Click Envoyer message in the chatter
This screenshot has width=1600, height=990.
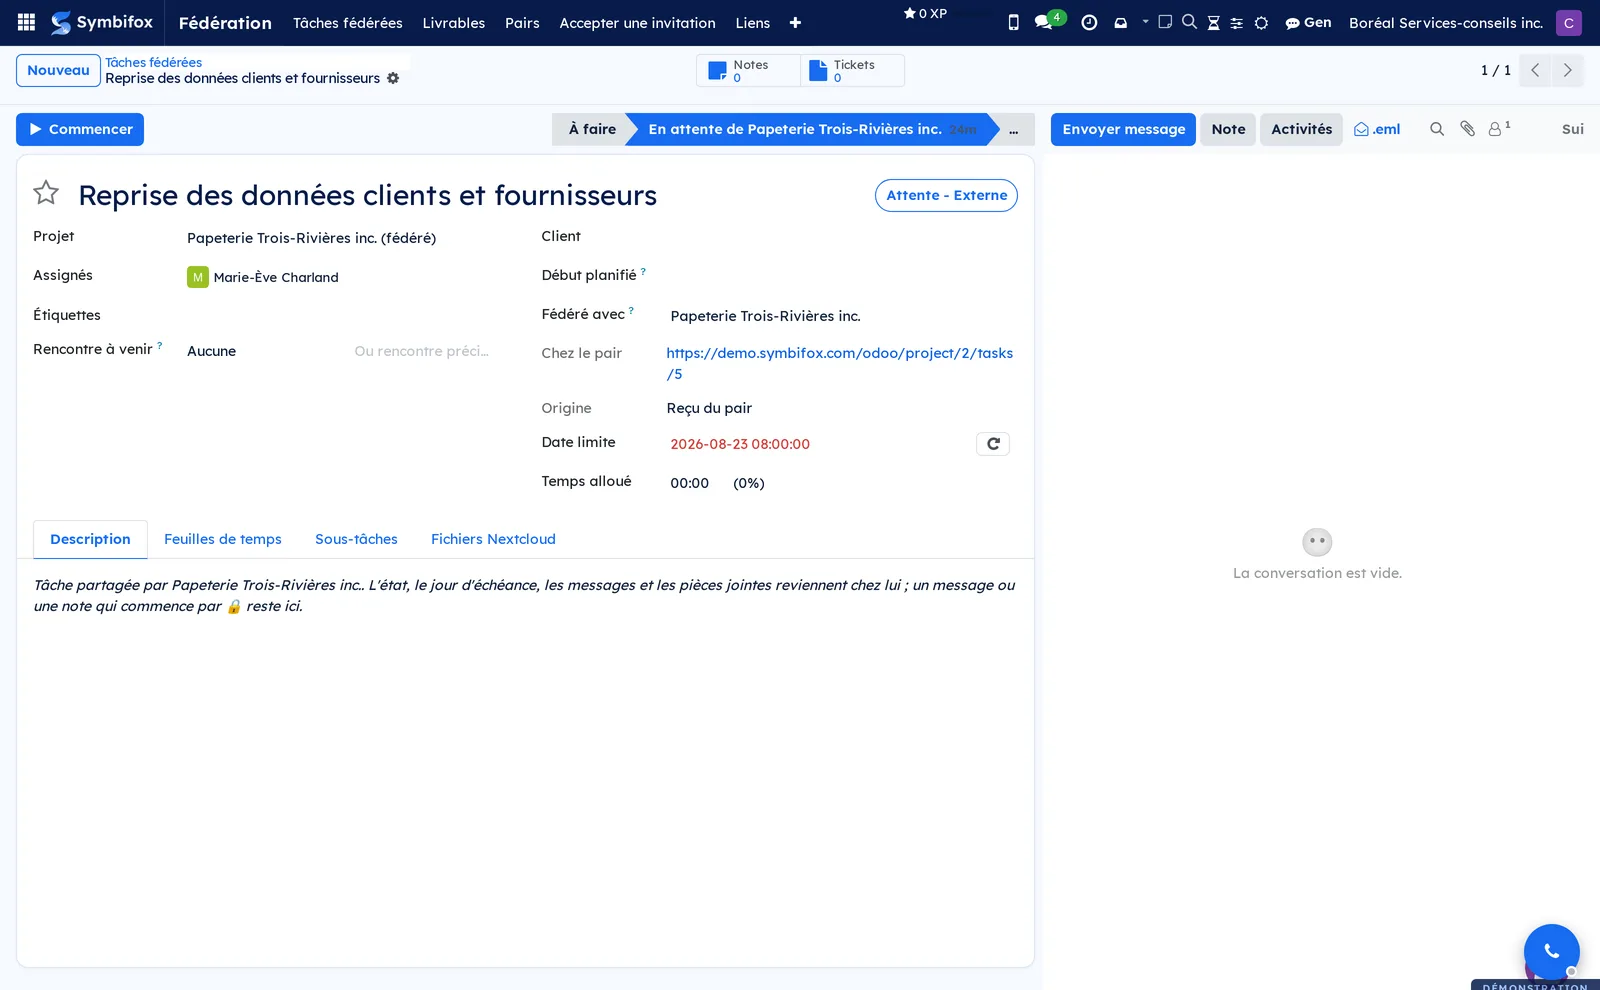click(1123, 129)
